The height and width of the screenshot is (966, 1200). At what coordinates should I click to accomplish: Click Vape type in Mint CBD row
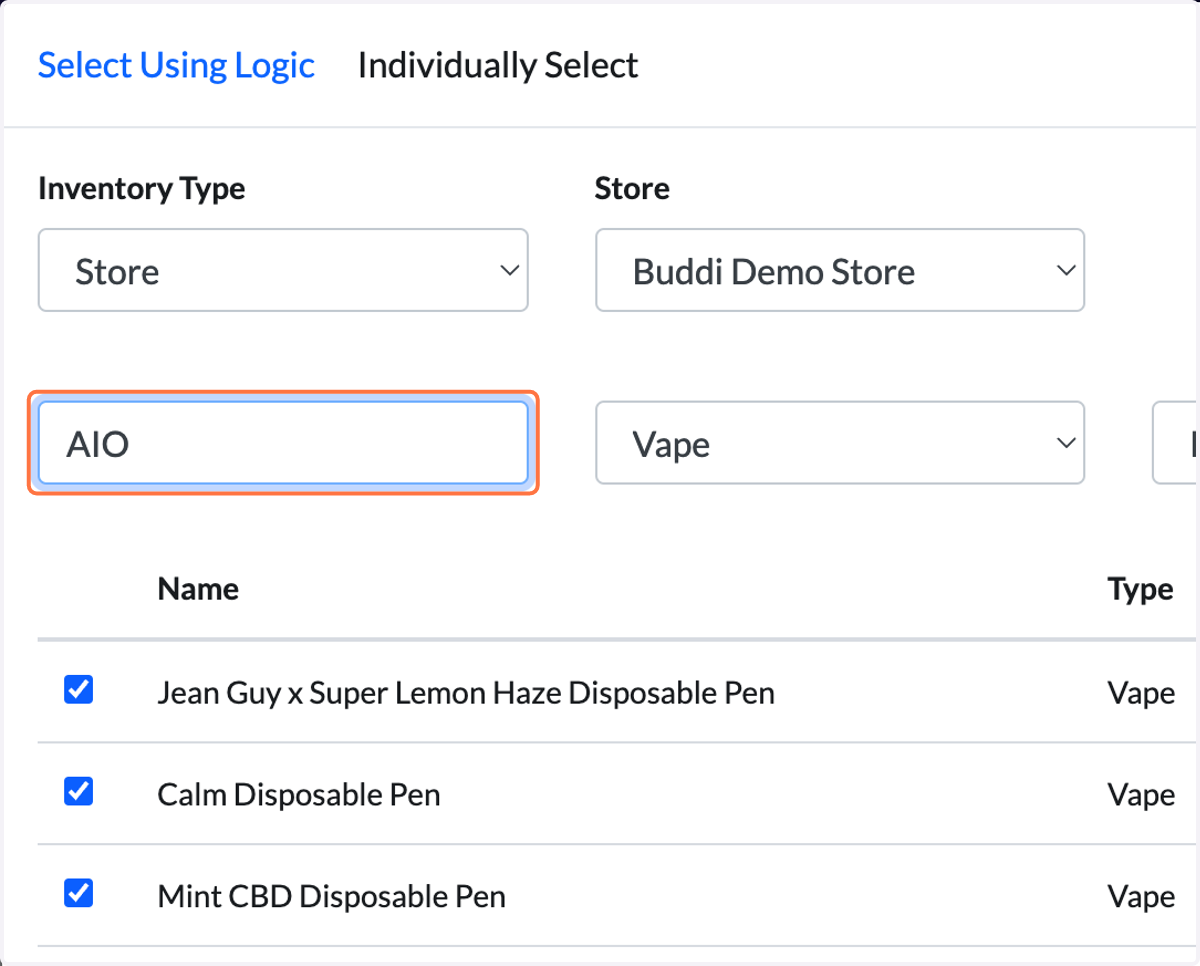click(x=1141, y=896)
